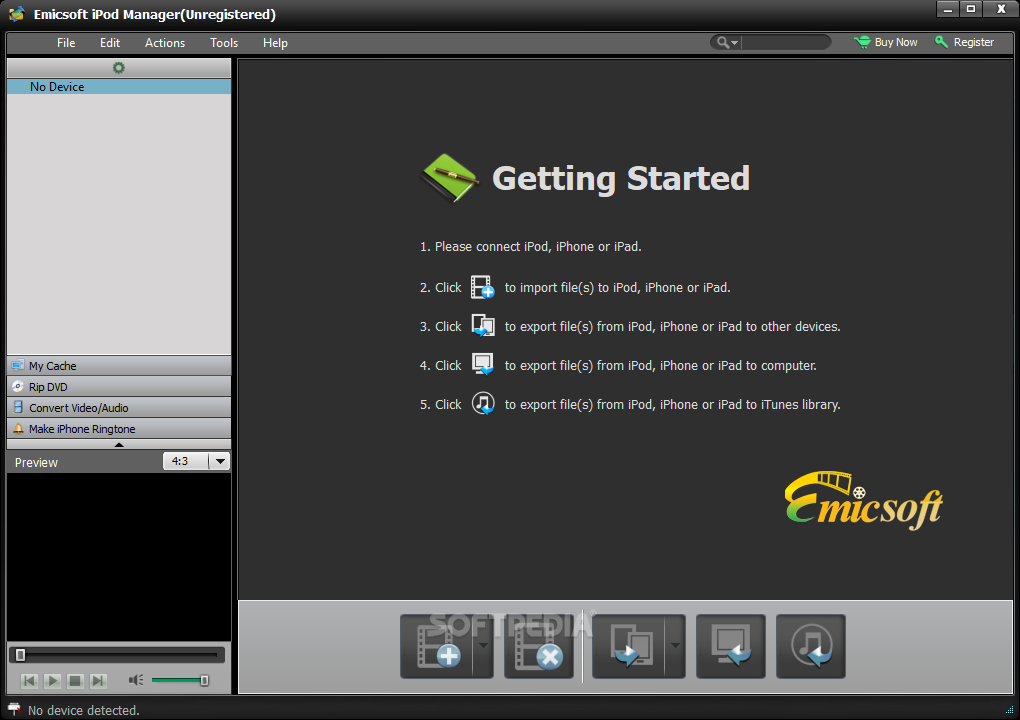This screenshot has width=1020, height=720.
Task: Click the refresh device gear icon
Action: 119,68
